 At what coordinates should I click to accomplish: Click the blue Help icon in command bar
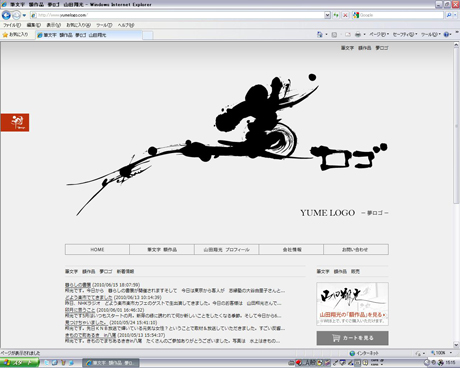[x=447, y=34]
